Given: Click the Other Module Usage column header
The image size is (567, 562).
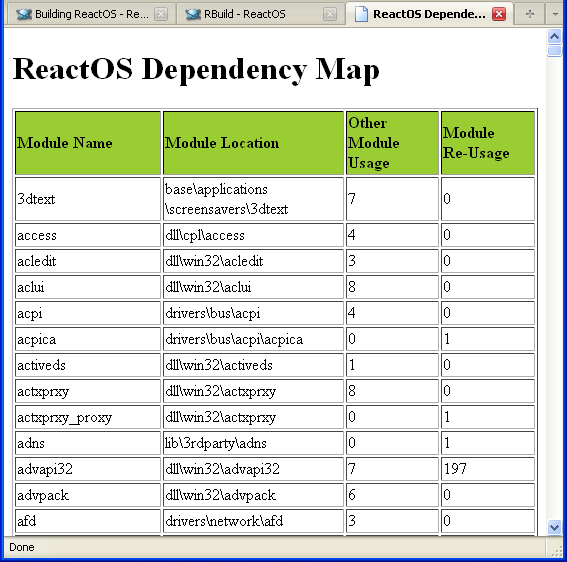Looking at the screenshot, I should [392, 143].
